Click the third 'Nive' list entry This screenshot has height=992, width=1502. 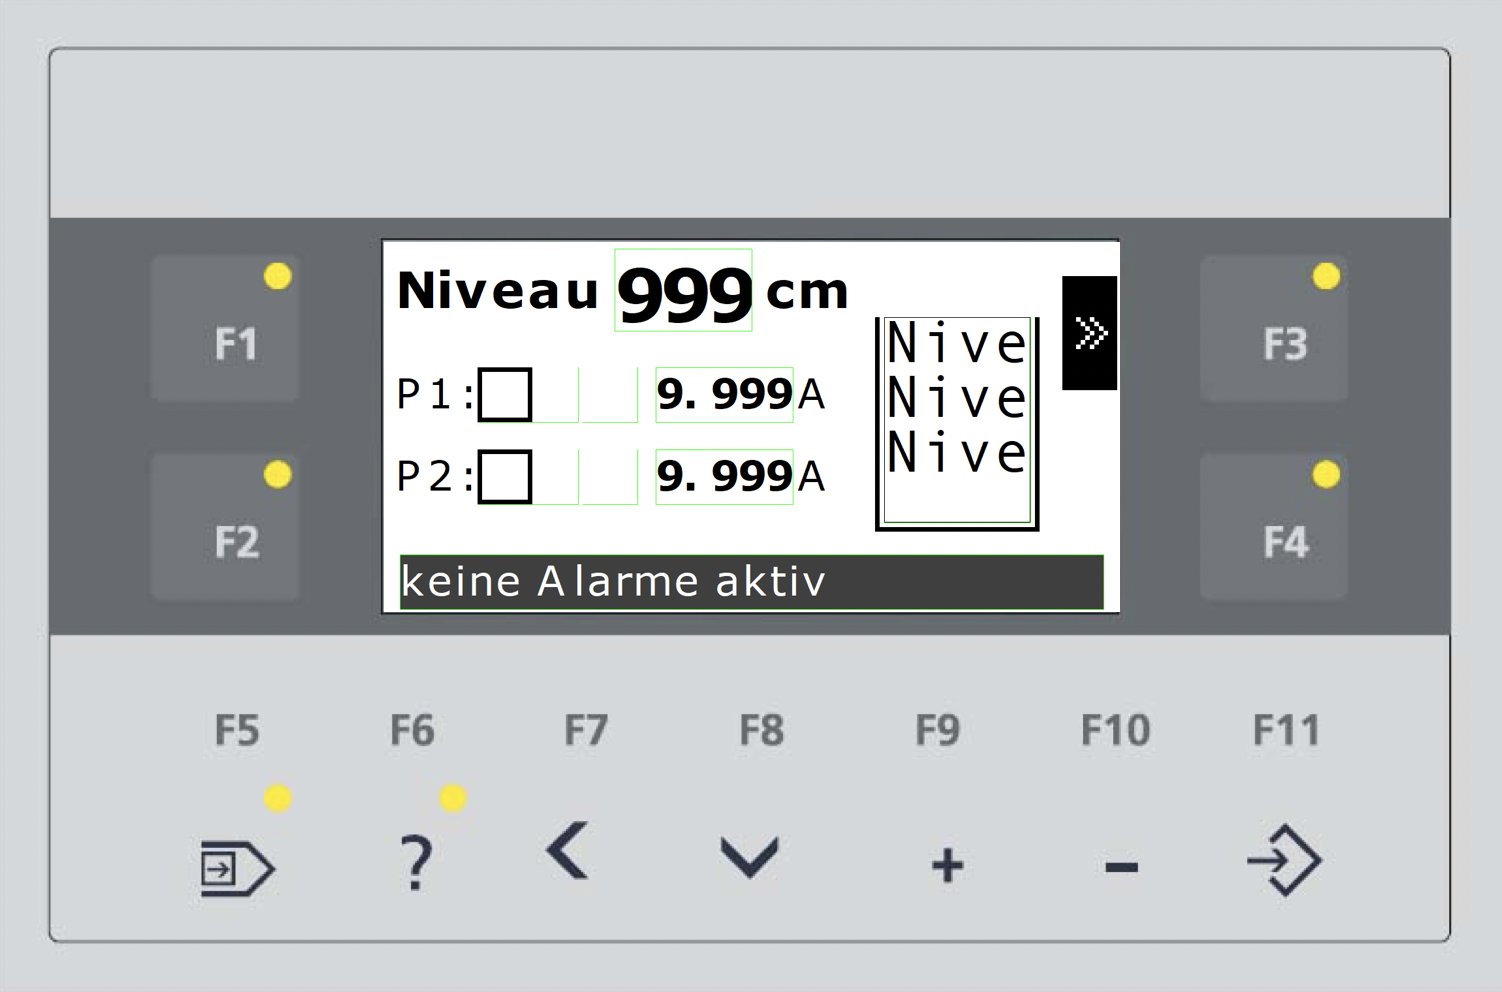(x=957, y=451)
